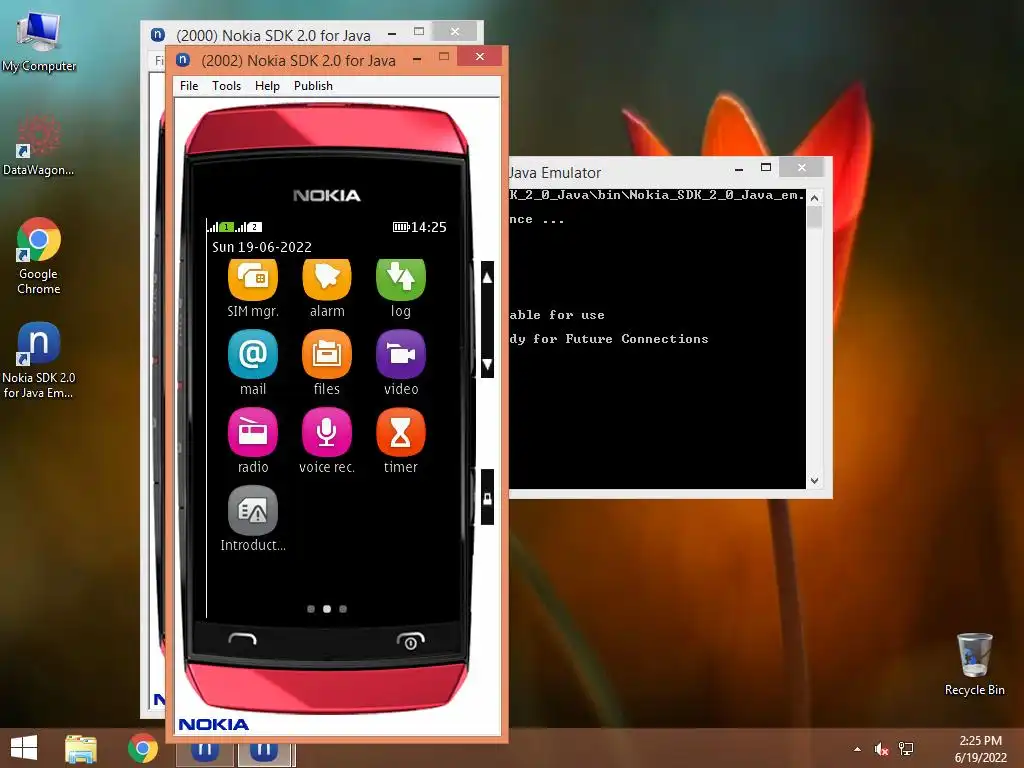Open the SIM mgr. app on the phone
The image size is (1024, 768).
[253, 279]
